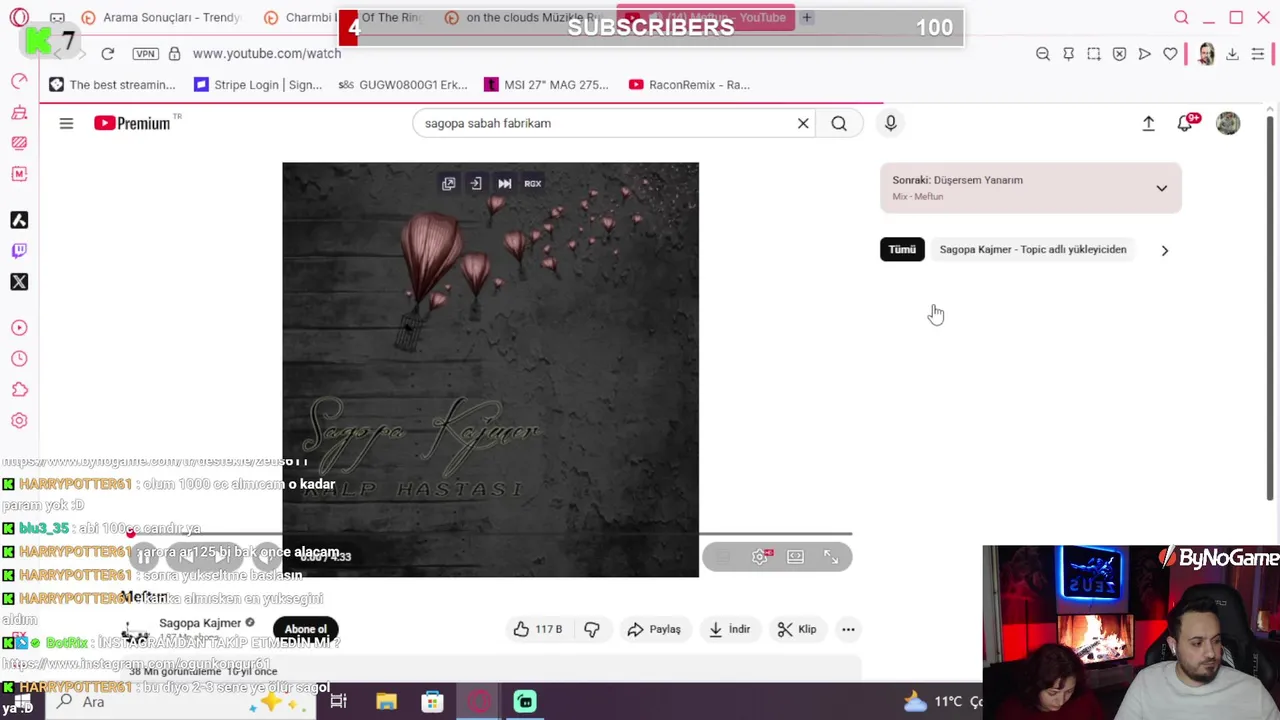Open the ad blocker shield icon
The height and width of the screenshot is (720, 1280).
[1119, 54]
